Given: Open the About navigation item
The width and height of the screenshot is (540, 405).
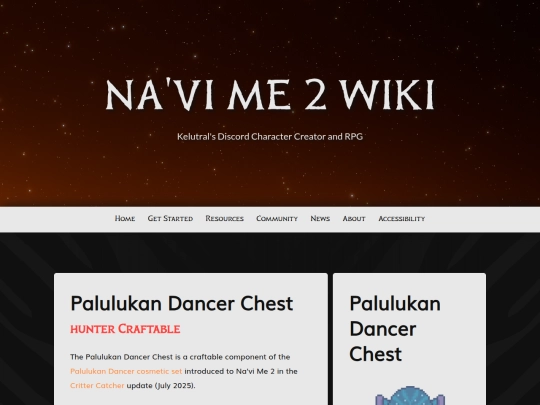Looking at the screenshot, I should point(354,218).
